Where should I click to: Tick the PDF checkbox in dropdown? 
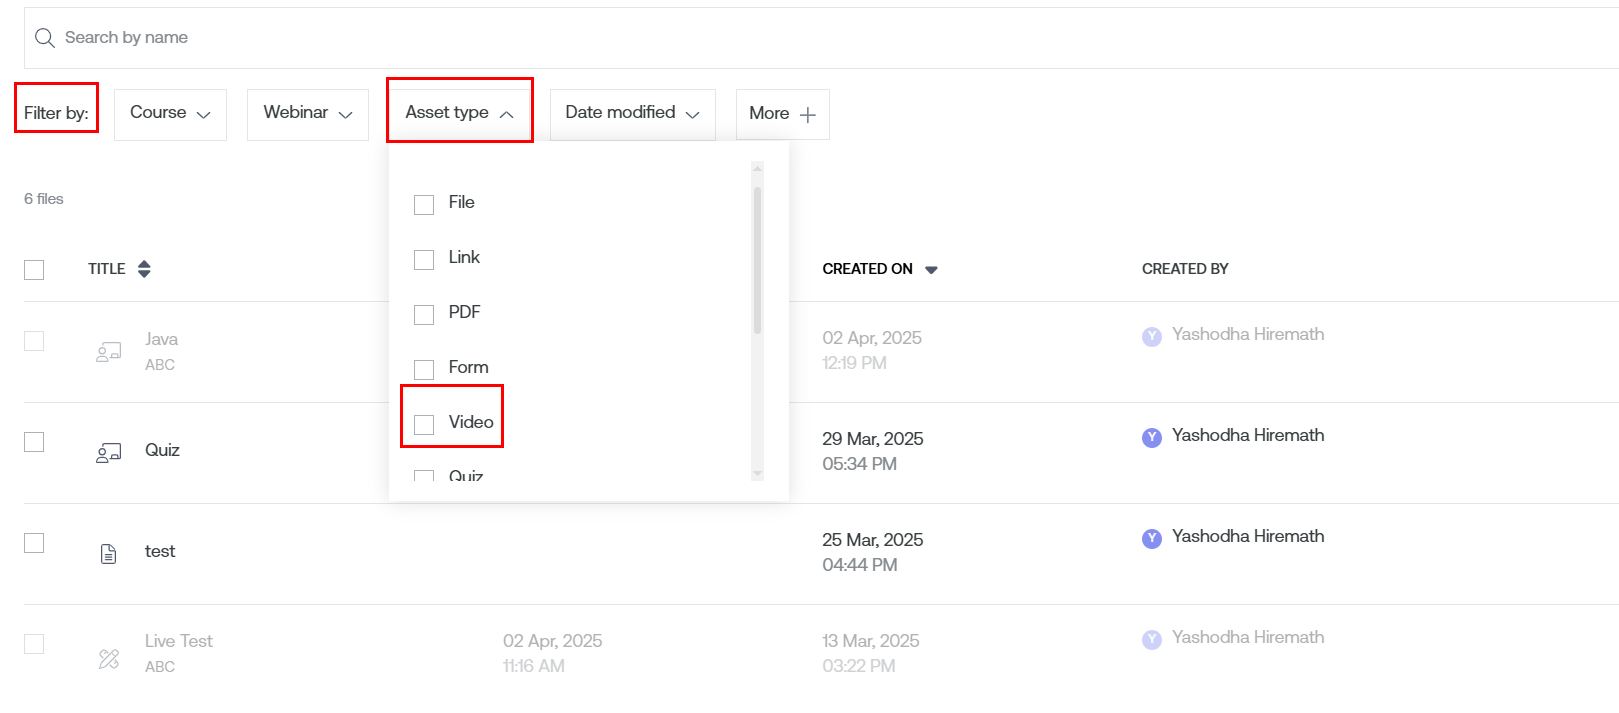(424, 314)
